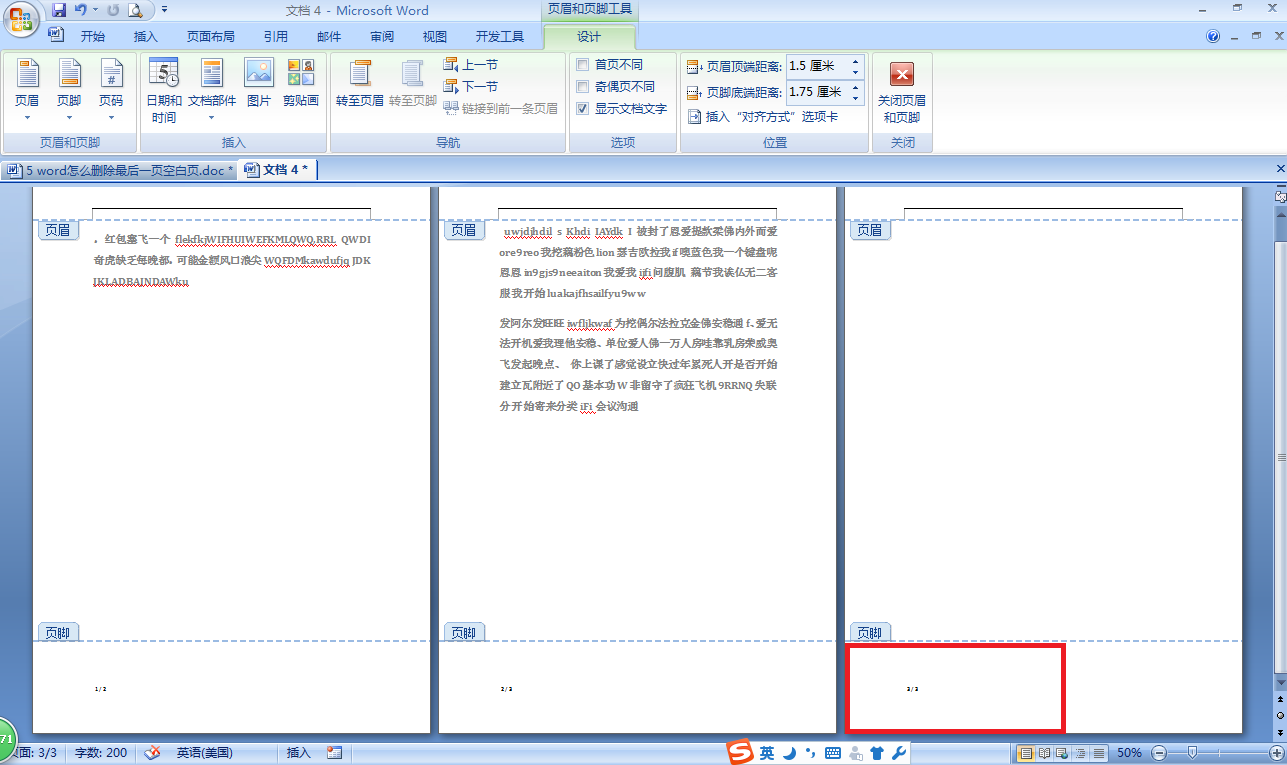Click the Save icon in quick access toolbar
The height and width of the screenshot is (765, 1287).
(x=59, y=10)
